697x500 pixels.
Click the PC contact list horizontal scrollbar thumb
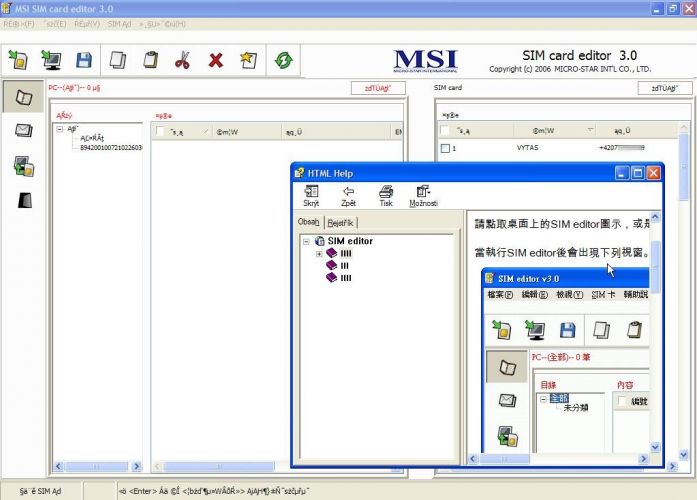(x=219, y=467)
